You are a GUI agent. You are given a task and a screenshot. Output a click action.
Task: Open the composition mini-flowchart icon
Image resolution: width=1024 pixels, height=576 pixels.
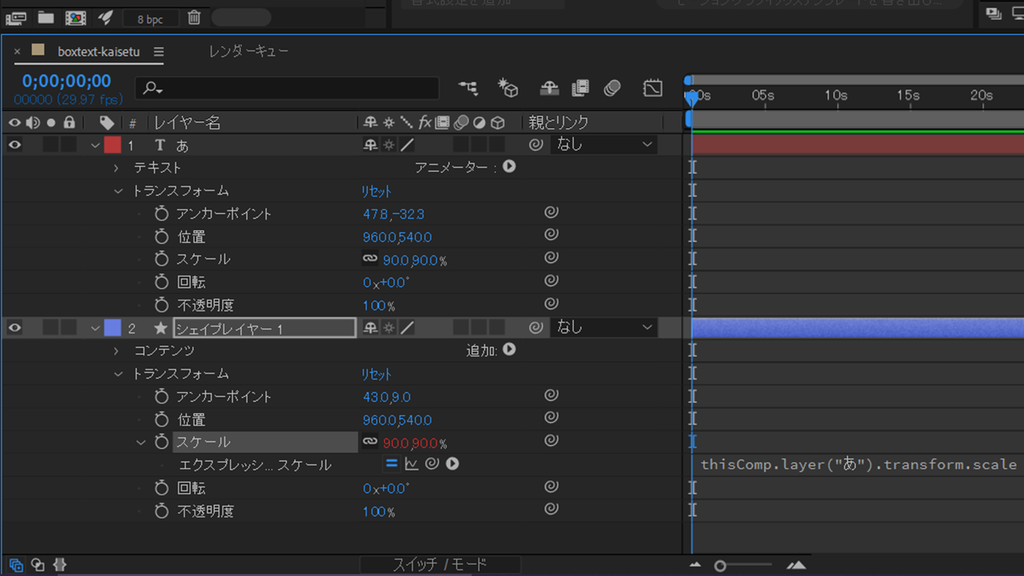[468, 88]
